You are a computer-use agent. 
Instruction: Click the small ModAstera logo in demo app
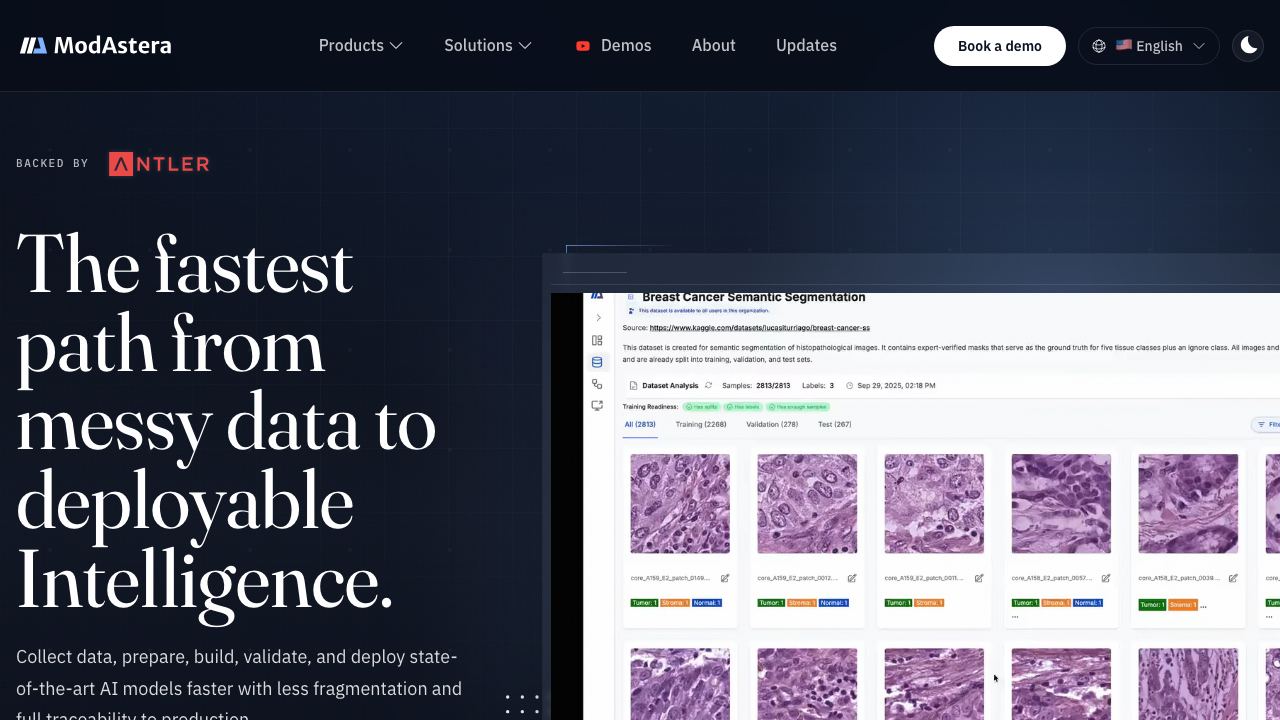[x=597, y=296]
